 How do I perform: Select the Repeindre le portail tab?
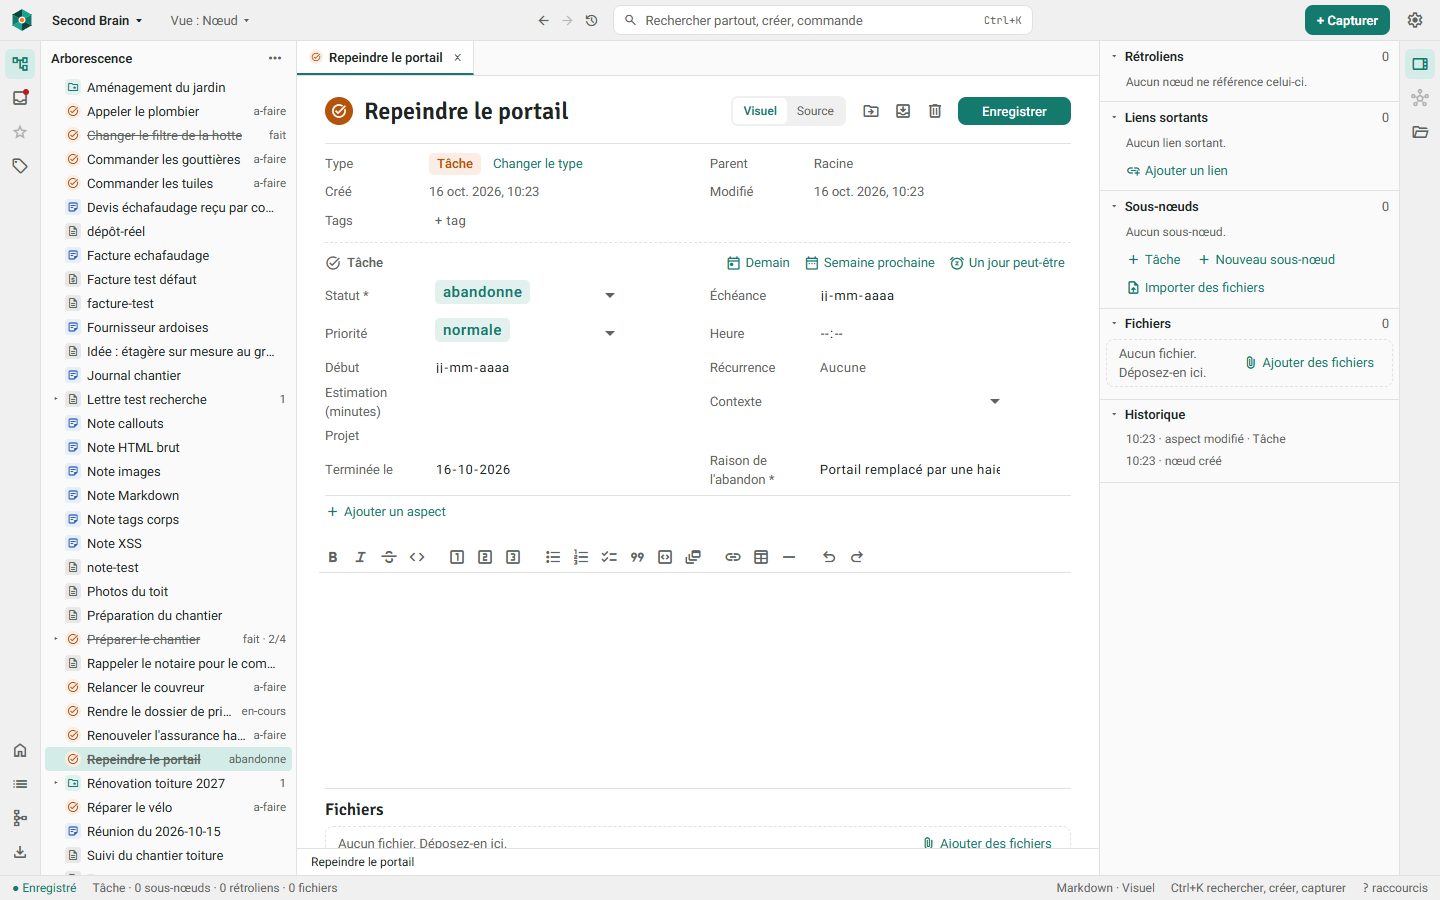[x=385, y=58]
